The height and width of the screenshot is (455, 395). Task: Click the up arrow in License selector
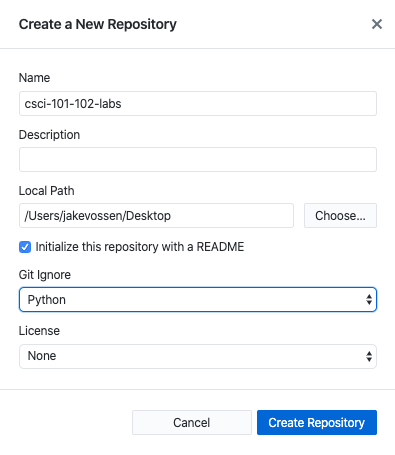point(369,353)
